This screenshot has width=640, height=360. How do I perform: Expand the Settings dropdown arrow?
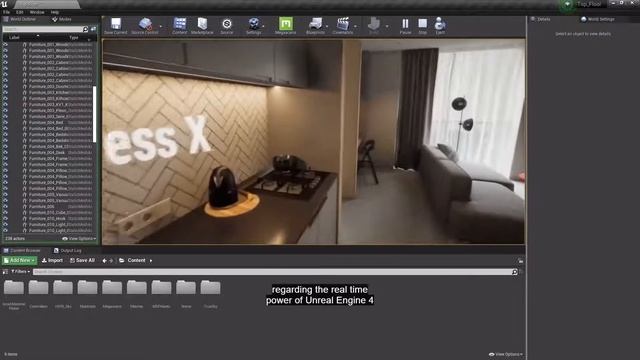263,26
